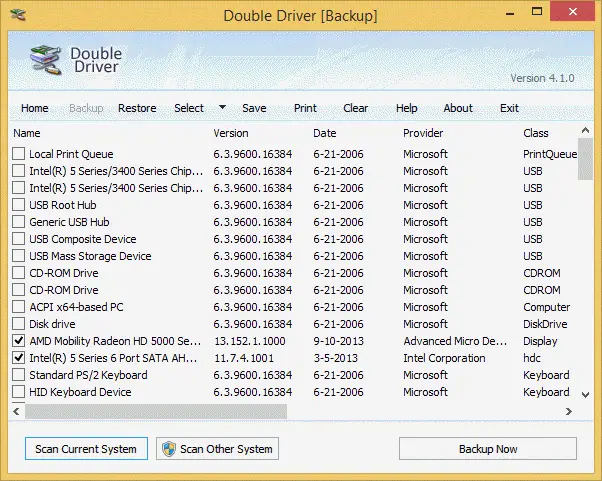Click the 'Display' class cell
The image size is (602, 481).
540,341
